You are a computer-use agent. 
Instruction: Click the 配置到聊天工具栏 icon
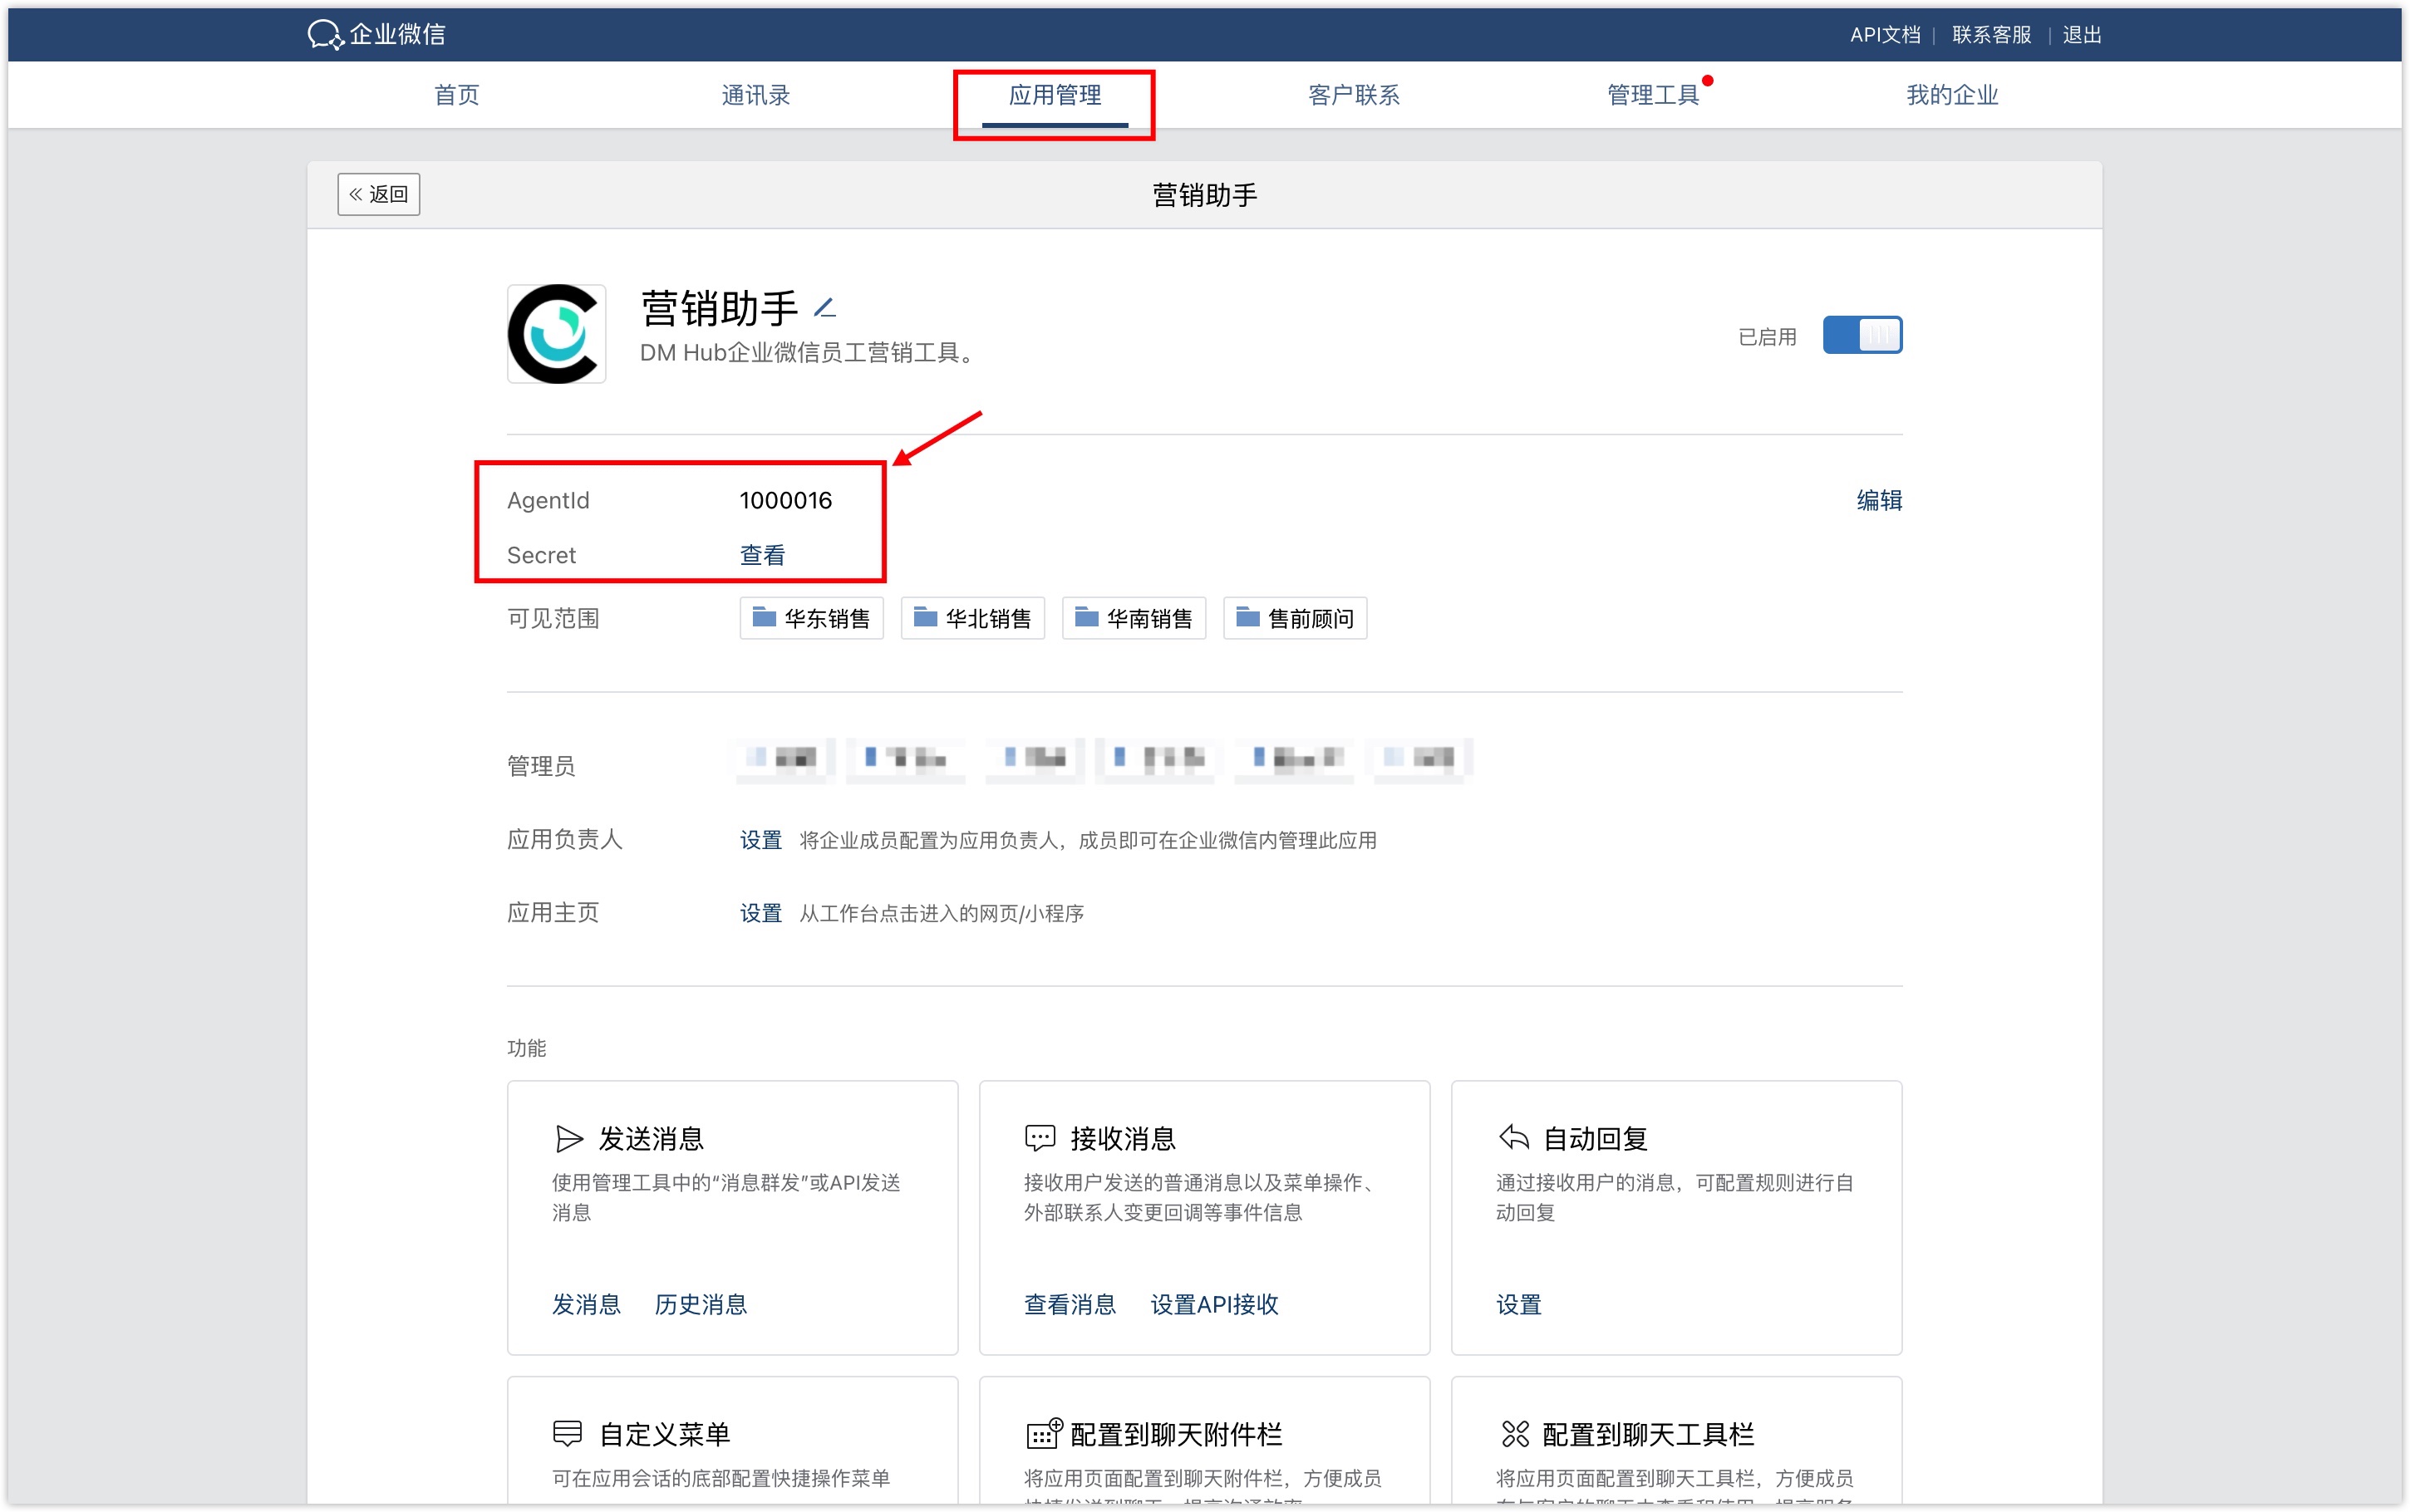tap(1515, 1434)
